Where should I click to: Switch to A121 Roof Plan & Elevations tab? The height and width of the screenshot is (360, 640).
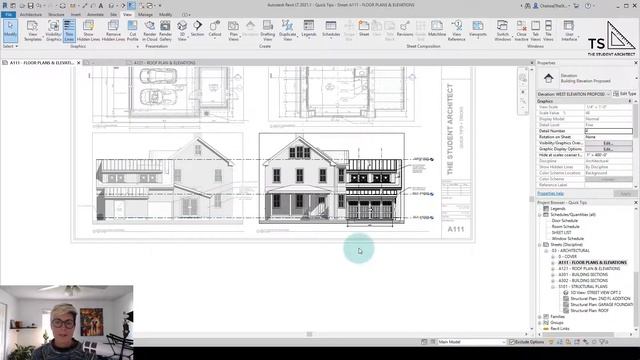[165, 63]
